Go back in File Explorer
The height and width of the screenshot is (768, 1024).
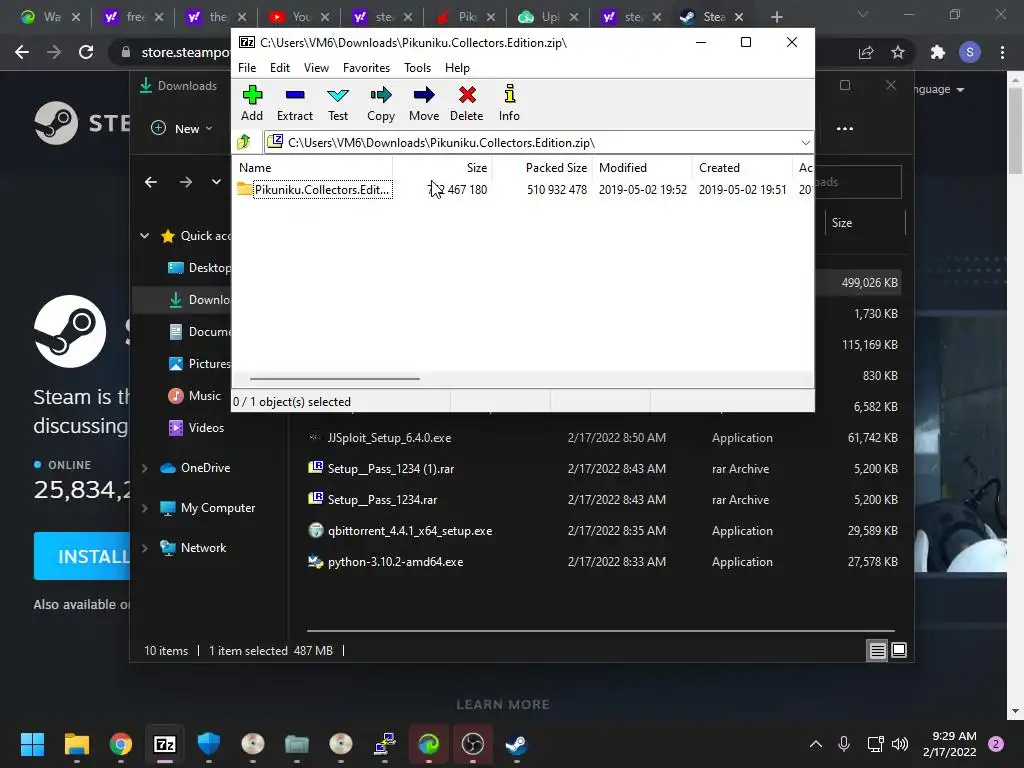(x=151, y=182)
